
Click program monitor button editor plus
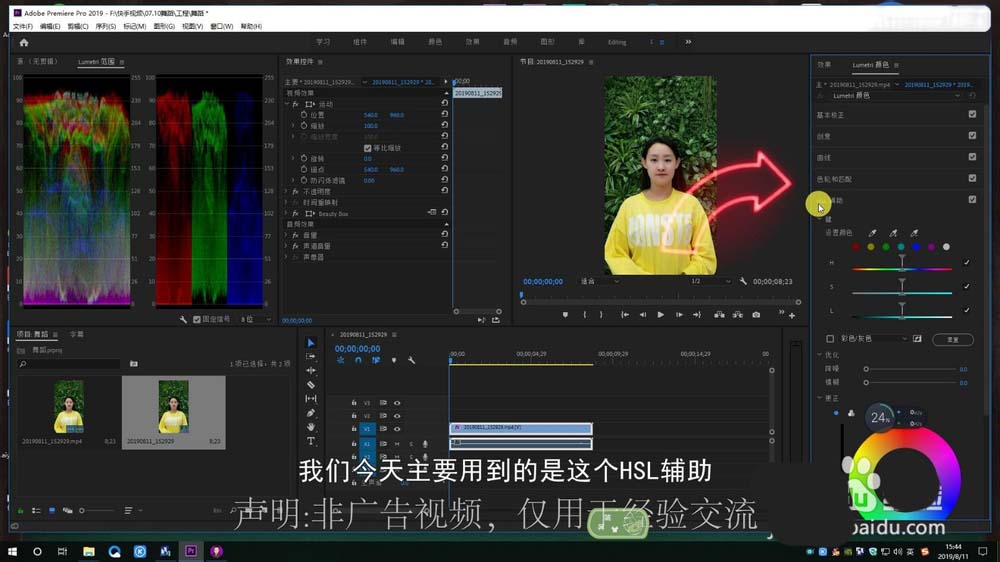[792, 315]
